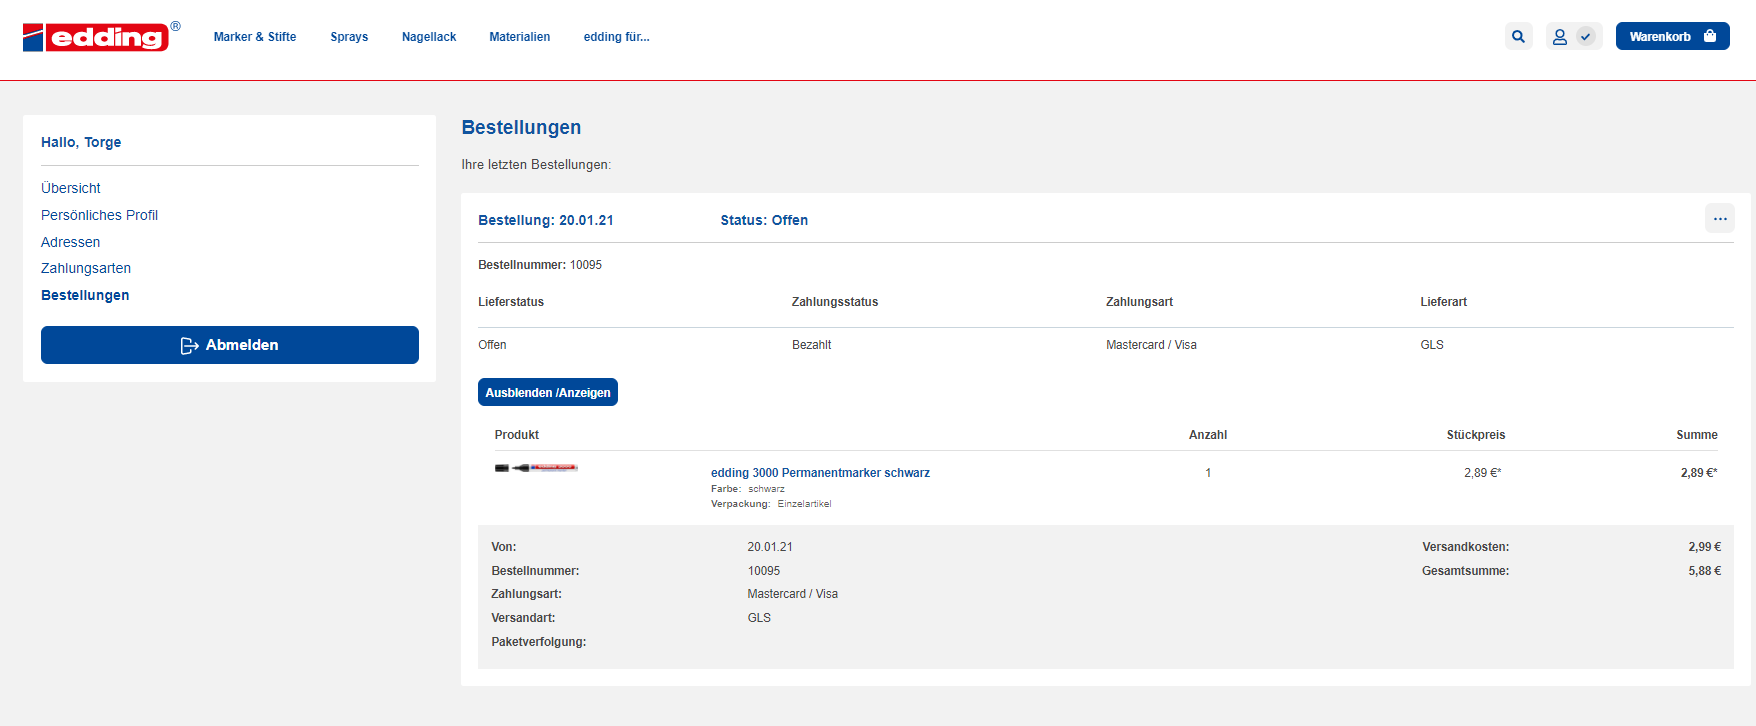Open Persönliches Profil page
1756x726 pixels.
(99, 215)
